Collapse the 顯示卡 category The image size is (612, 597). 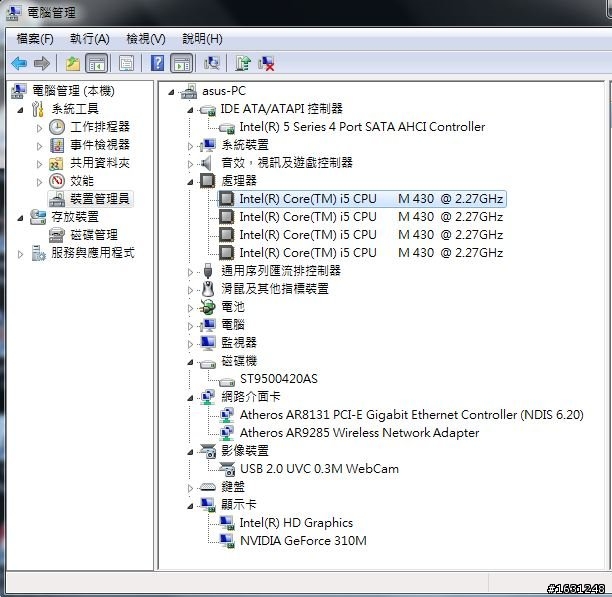click(190, 506)
